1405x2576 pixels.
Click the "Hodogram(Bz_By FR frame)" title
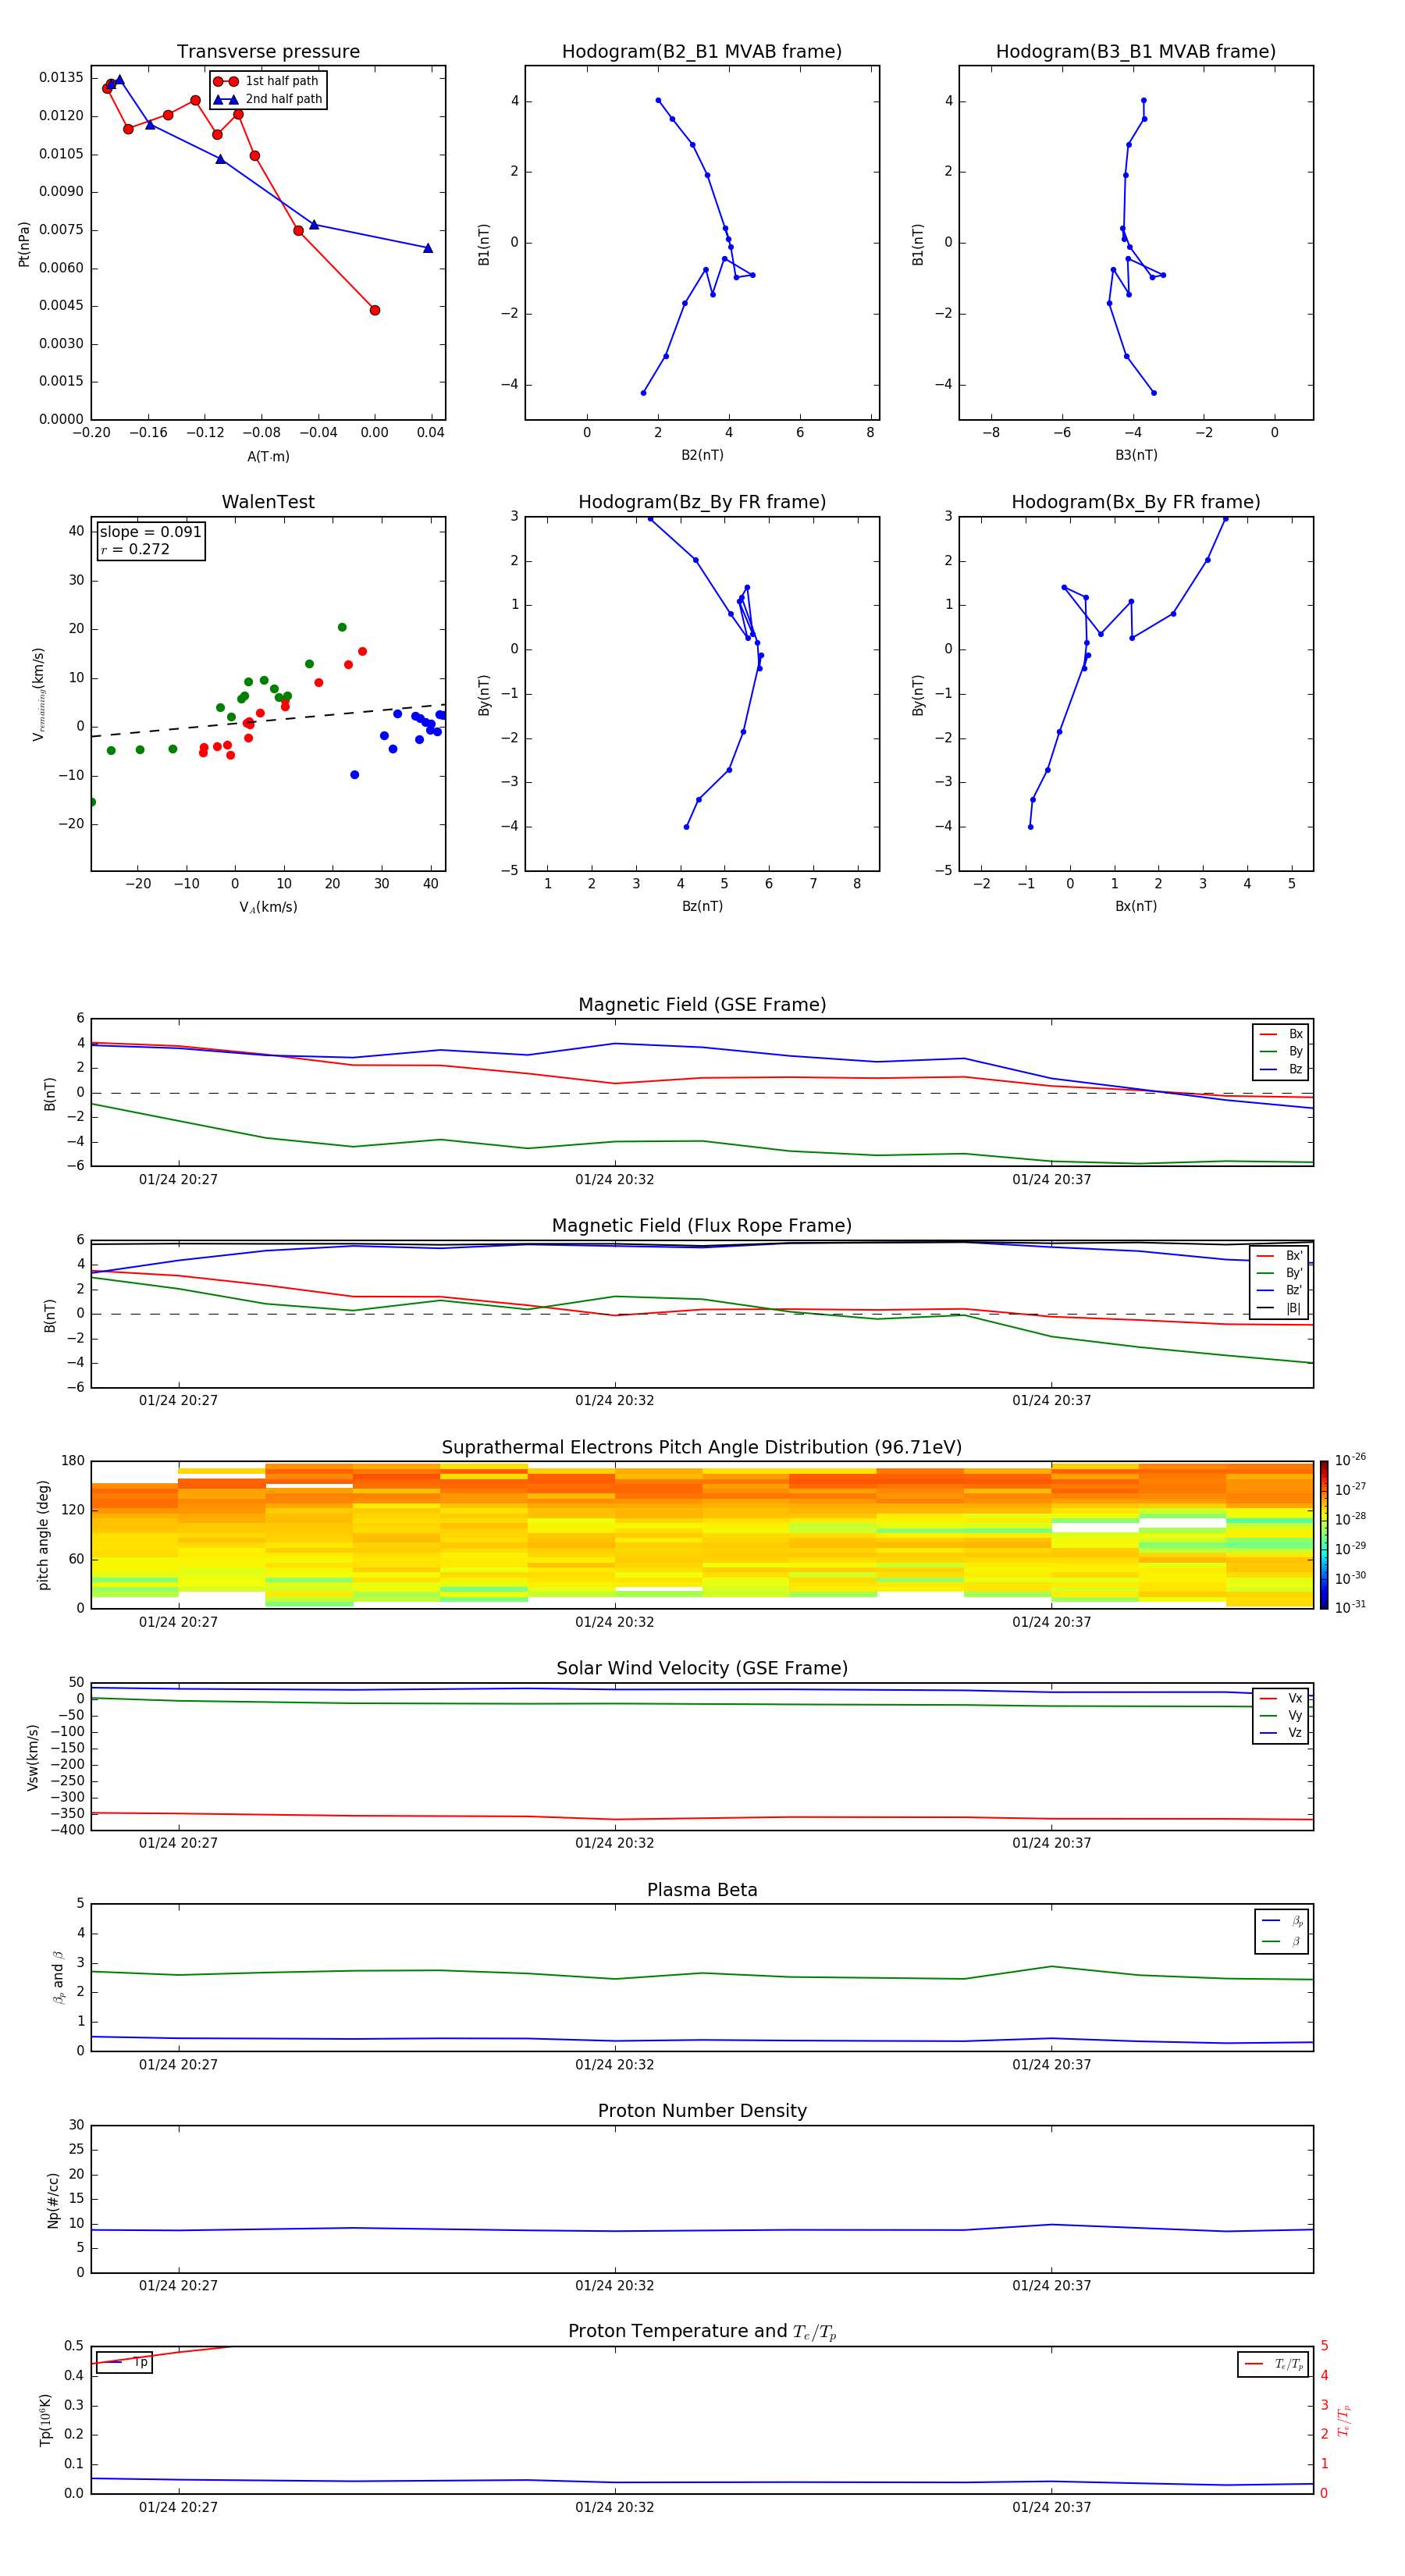702,502
